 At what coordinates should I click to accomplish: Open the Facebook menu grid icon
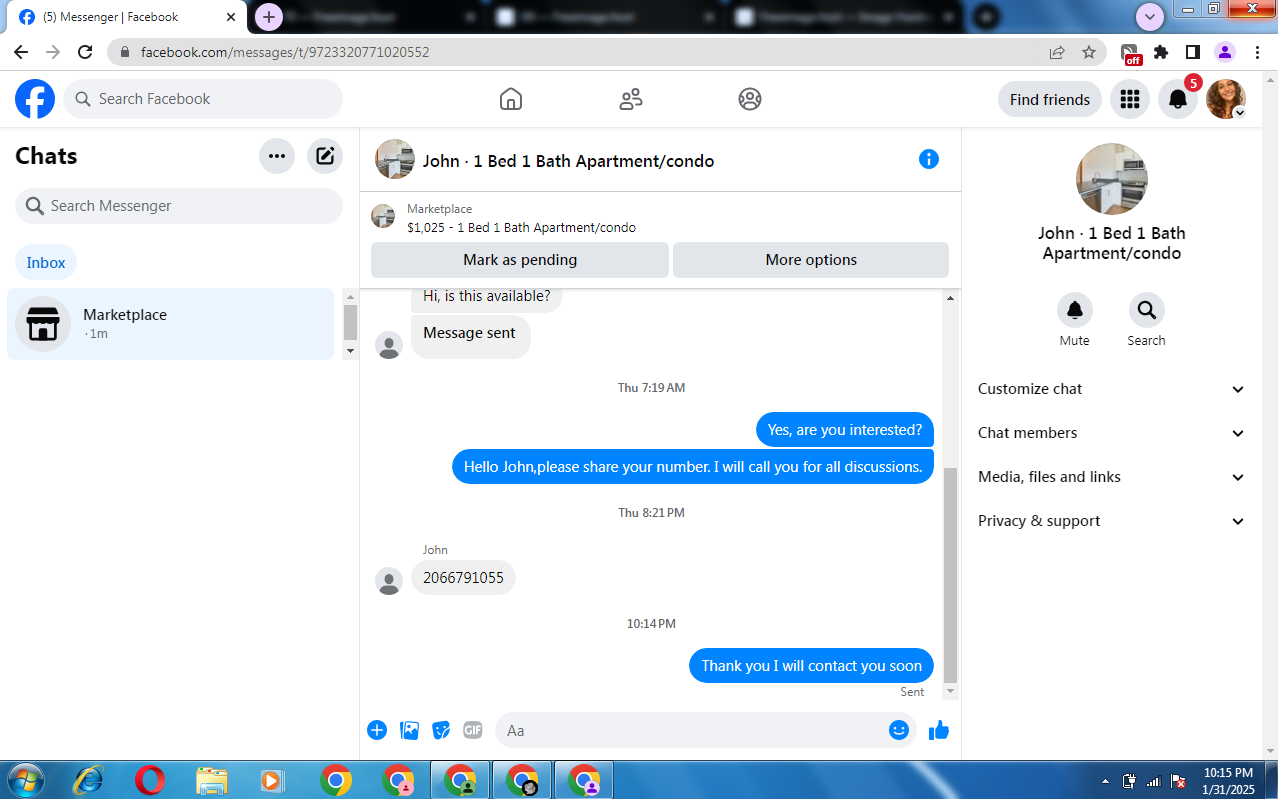tap(1130, 99)
